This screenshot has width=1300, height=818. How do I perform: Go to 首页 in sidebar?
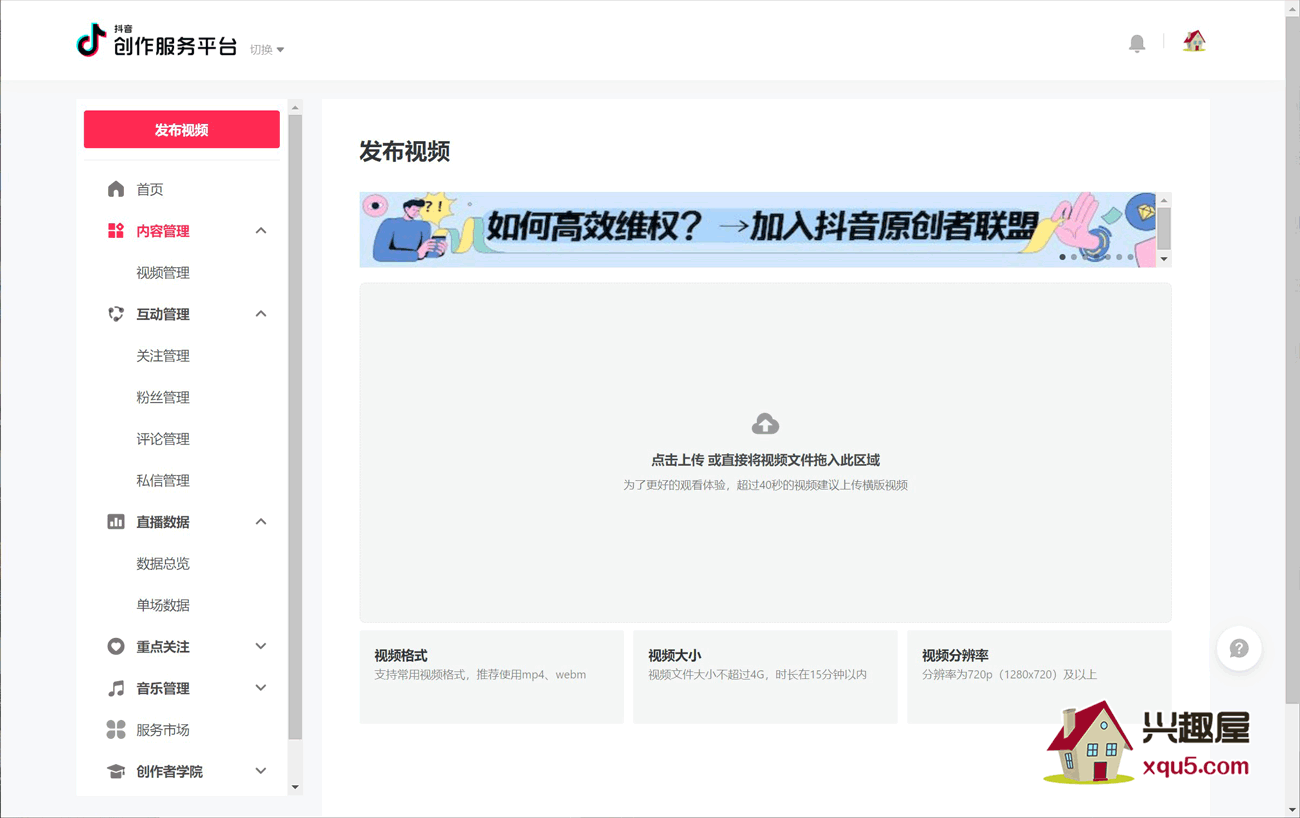[150, 189]
